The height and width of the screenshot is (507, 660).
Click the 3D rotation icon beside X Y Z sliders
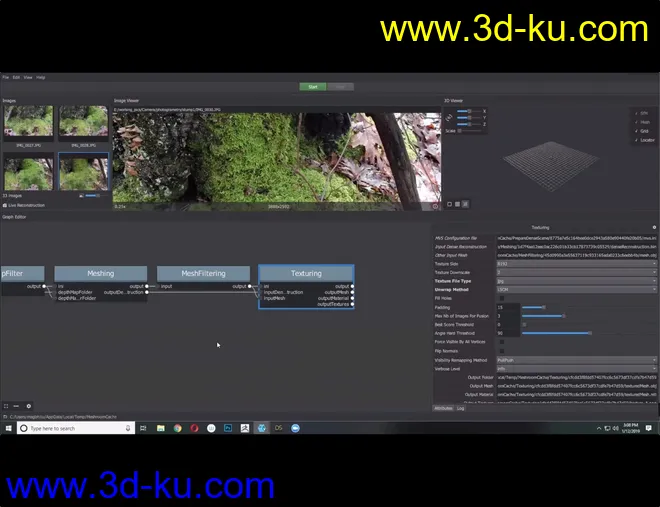(449, 117)
